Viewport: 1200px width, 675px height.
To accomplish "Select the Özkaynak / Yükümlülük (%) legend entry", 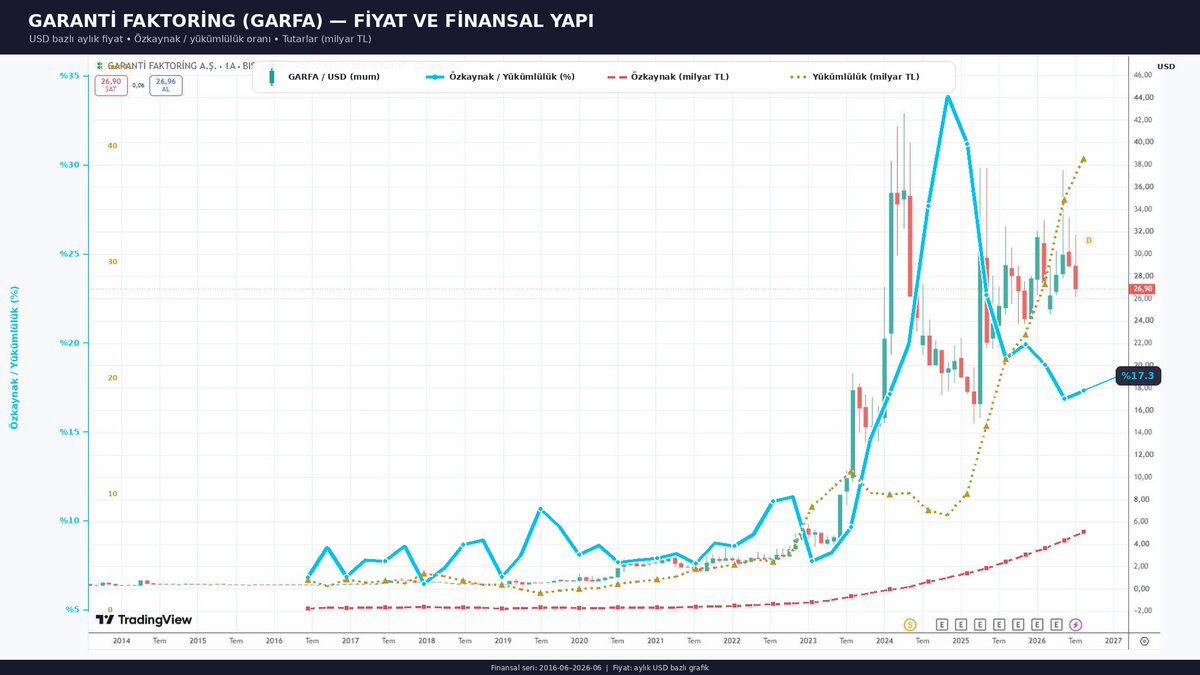I will (x=512, y=76).
